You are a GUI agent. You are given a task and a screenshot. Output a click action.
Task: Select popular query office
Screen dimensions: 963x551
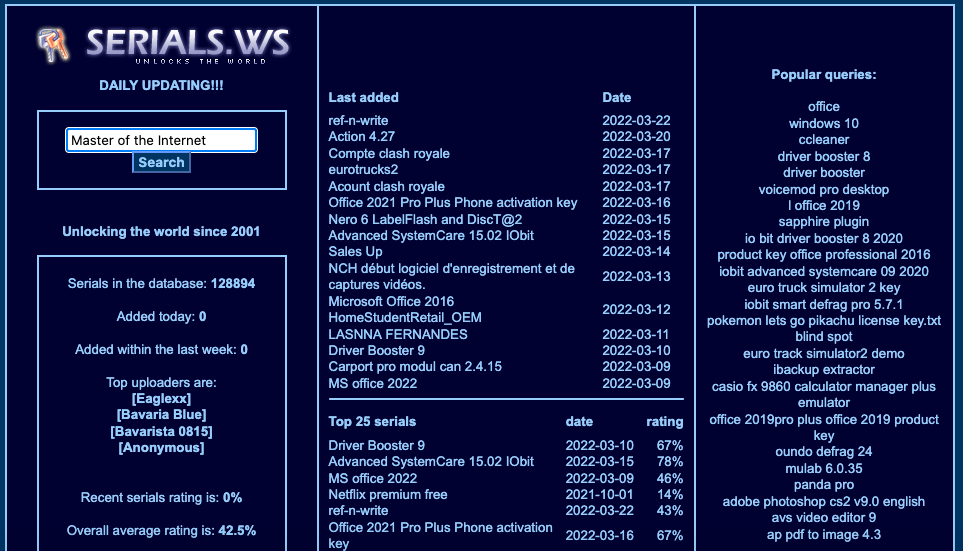[x=824, y=107]
